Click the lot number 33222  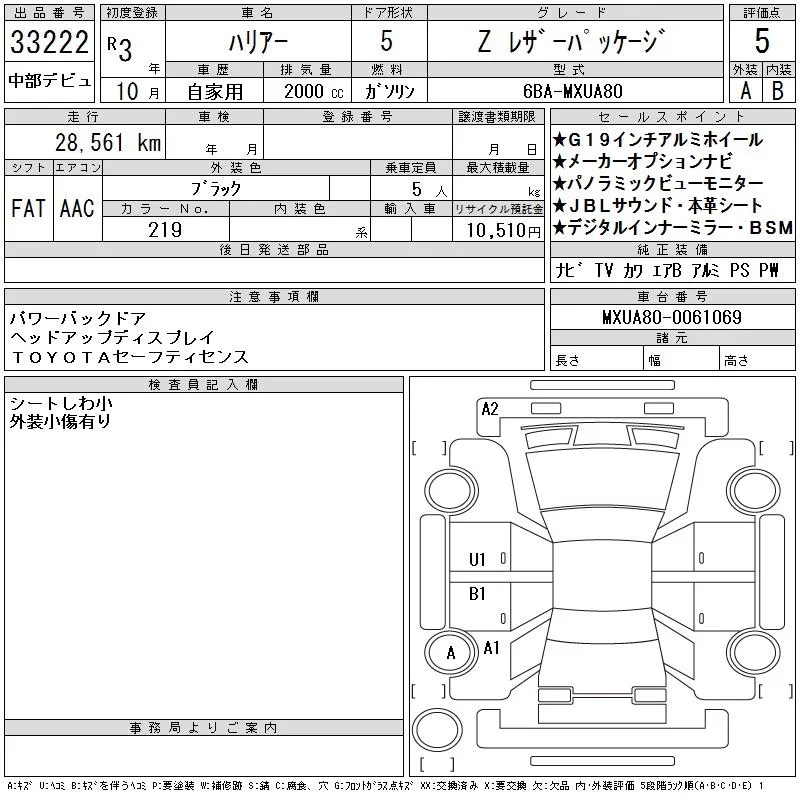(49, 42)
